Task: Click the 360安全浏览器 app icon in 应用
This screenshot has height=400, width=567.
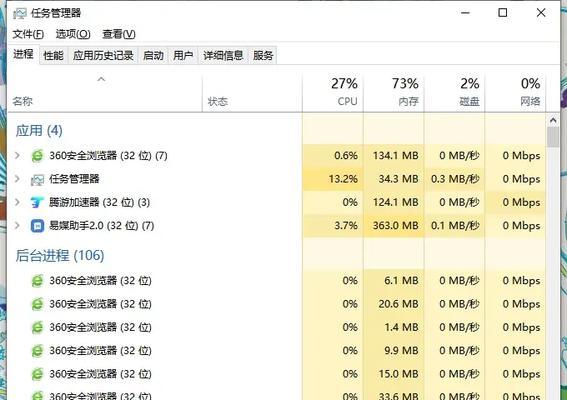Action: (37, 156)
